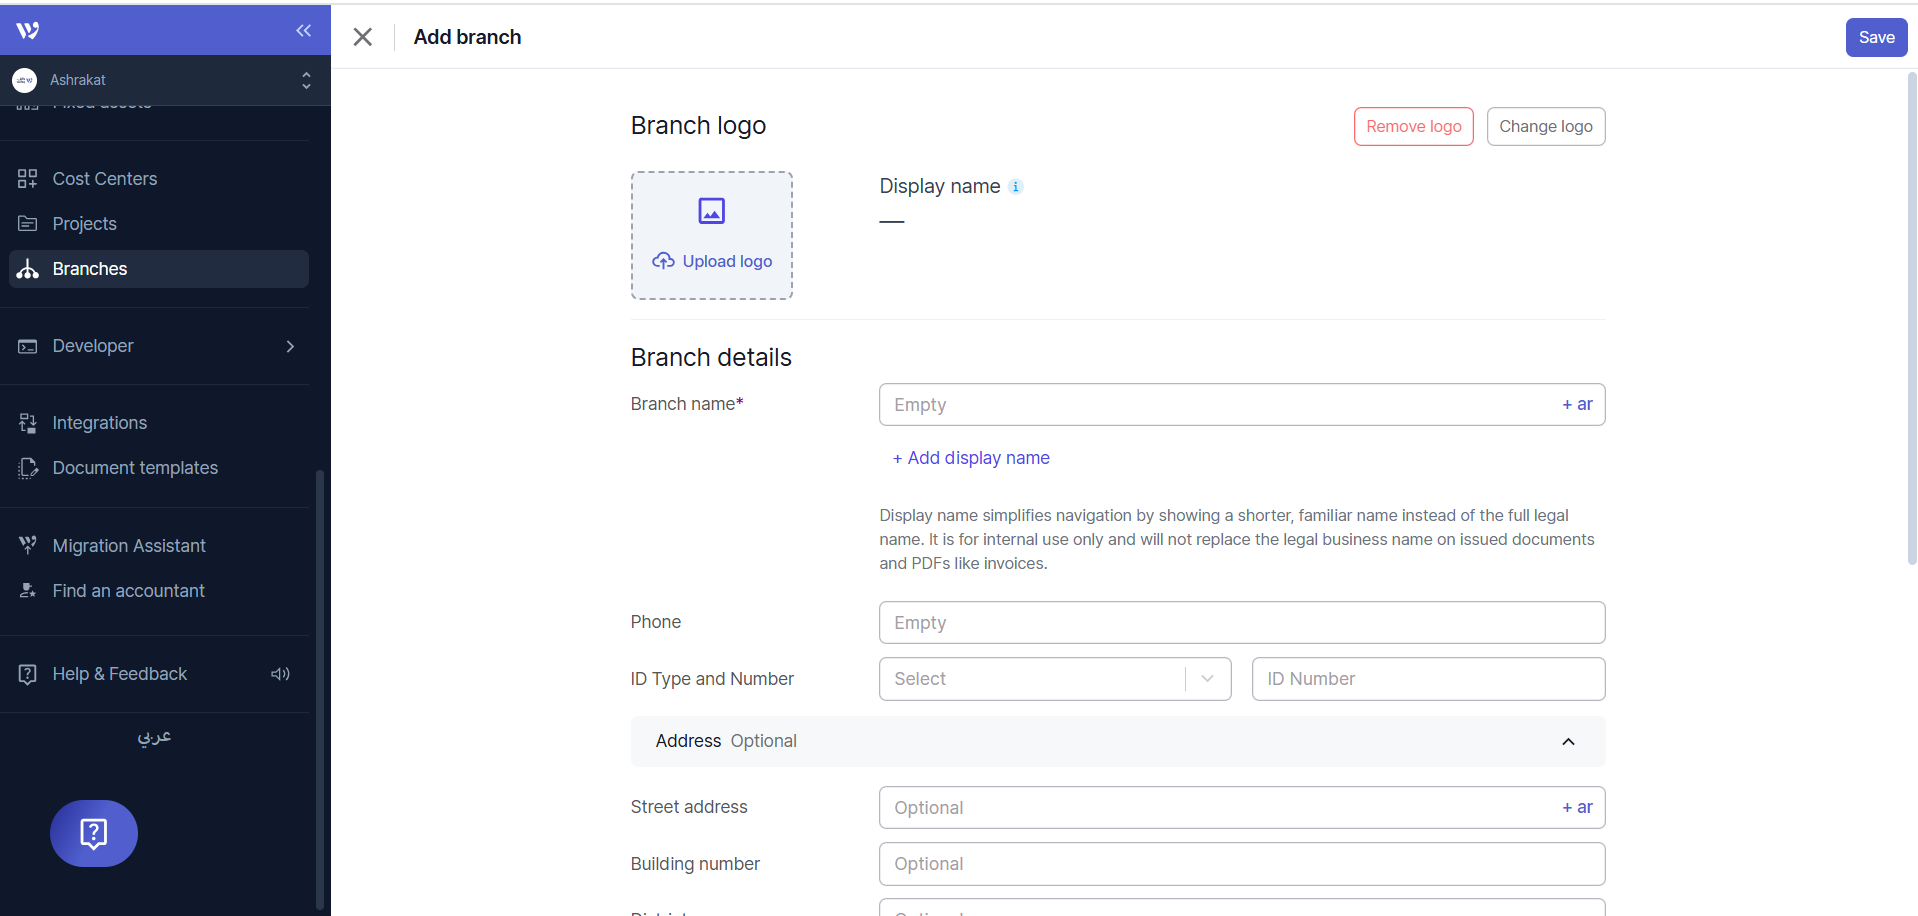Click the Display name info icon
Screen dimensions: 1918x916
click(x=1016, y=187)
